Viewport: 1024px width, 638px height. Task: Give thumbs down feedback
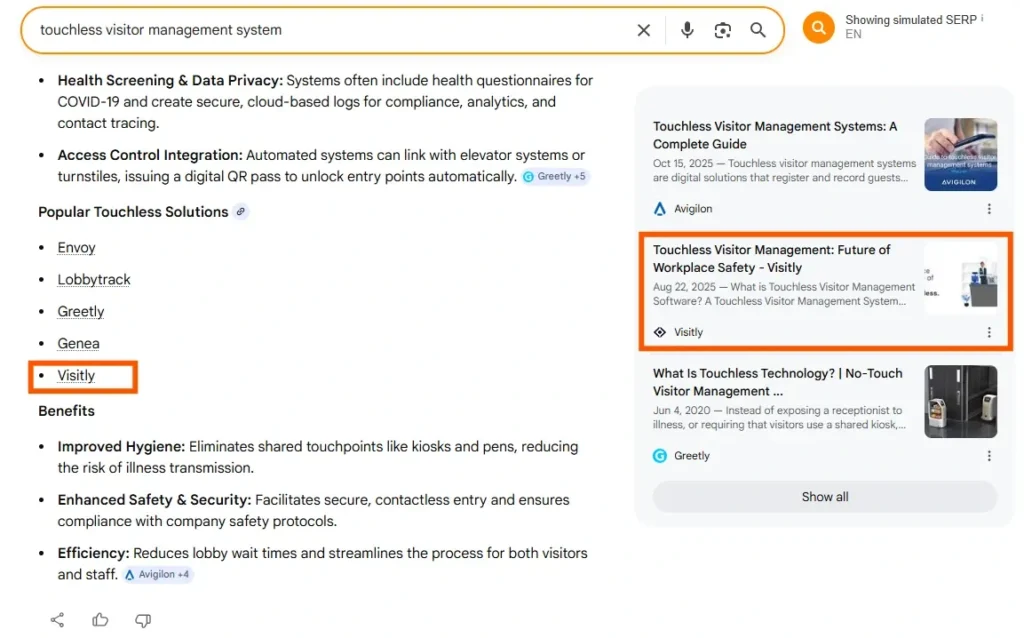143,620
